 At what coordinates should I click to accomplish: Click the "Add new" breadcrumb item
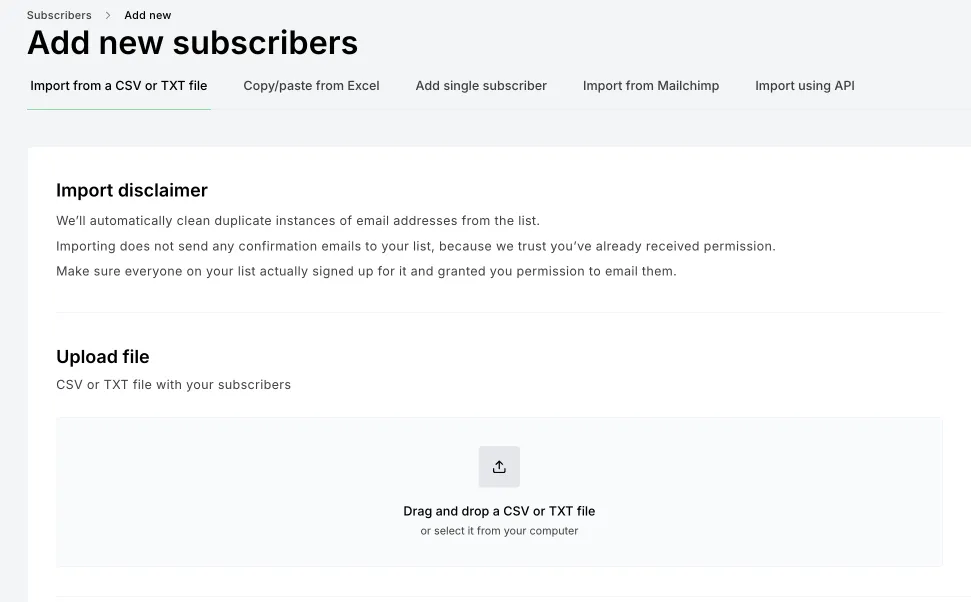point(148,16)
